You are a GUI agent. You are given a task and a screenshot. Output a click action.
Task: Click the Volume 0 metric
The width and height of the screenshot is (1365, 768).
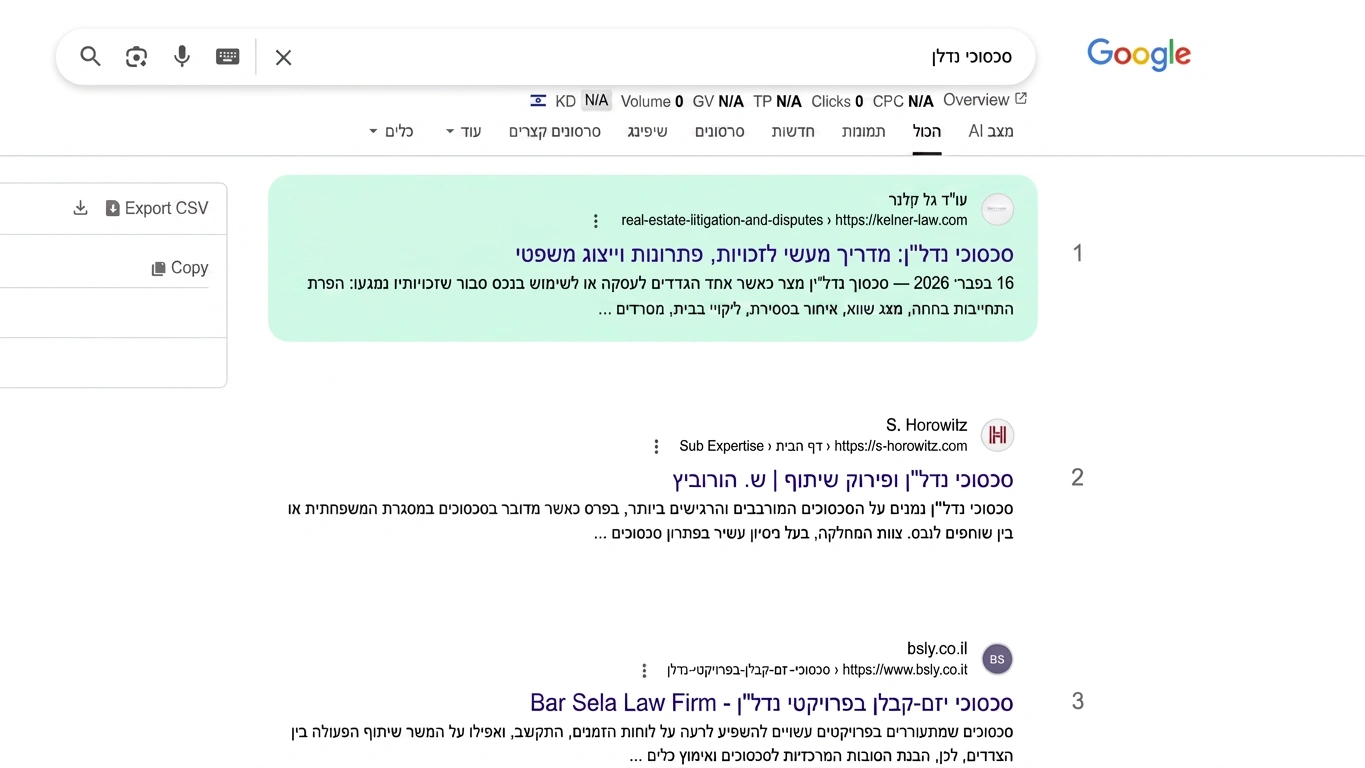tap(652, 101)
